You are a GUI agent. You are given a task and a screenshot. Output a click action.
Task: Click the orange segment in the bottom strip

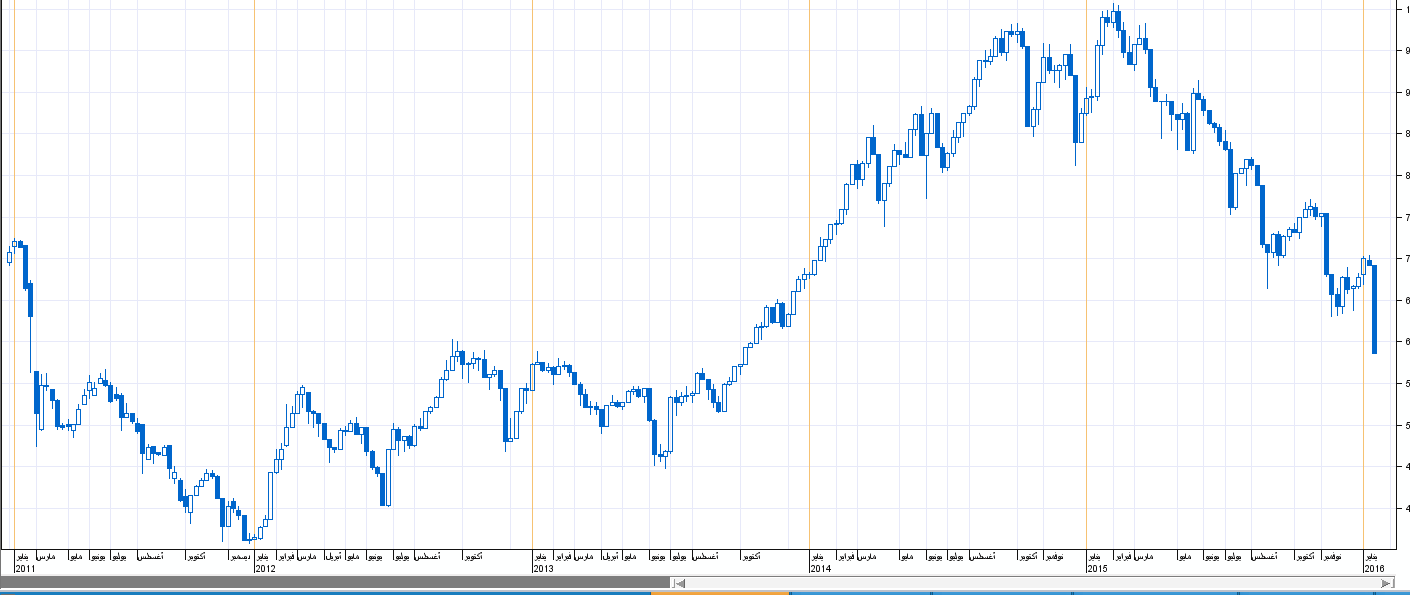[x=720, y=593]
